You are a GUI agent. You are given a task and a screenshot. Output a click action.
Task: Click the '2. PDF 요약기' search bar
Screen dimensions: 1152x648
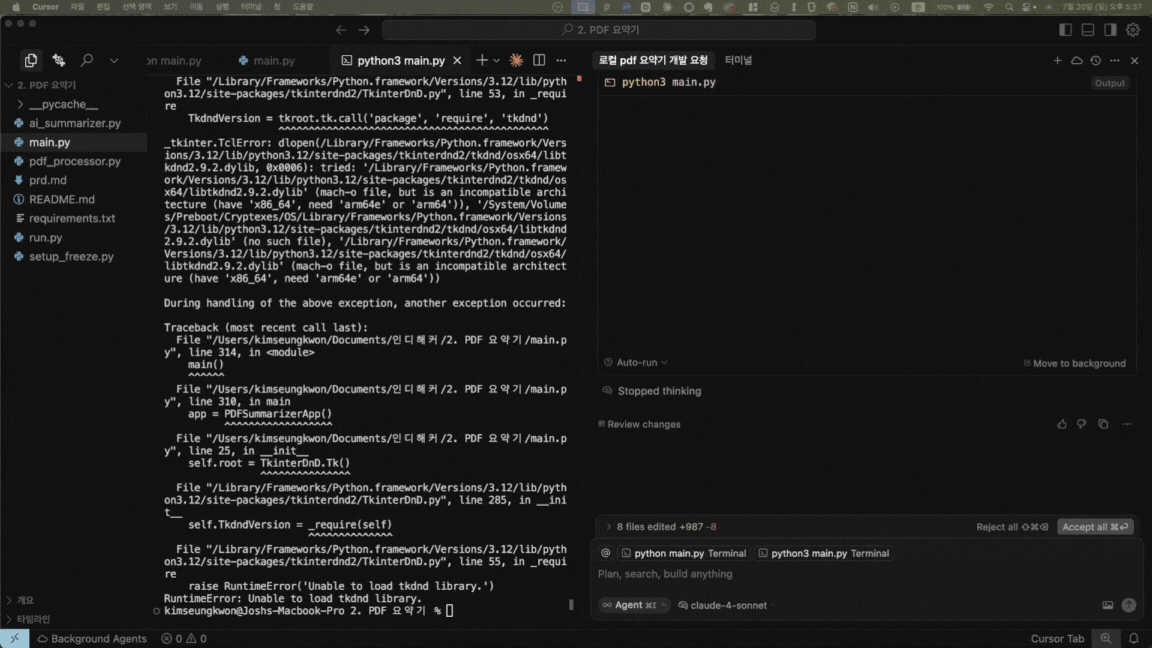pos(599,30)
